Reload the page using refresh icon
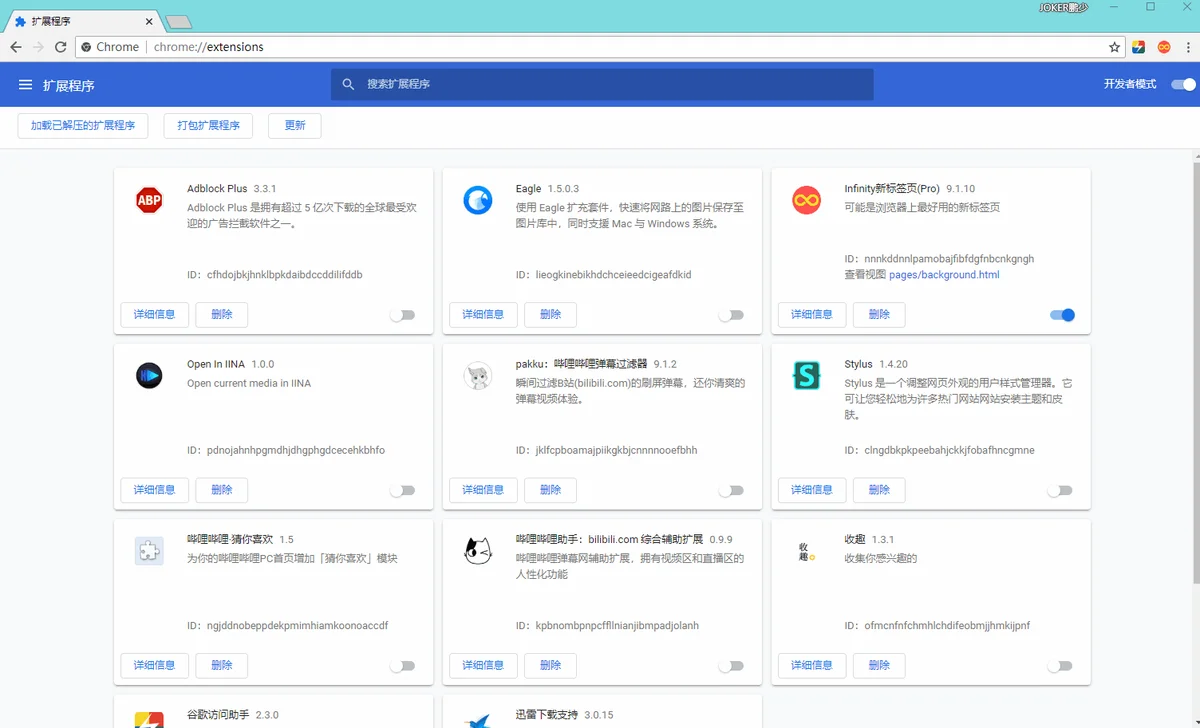This screenshot has width=1200, height=728. [61, 47]
